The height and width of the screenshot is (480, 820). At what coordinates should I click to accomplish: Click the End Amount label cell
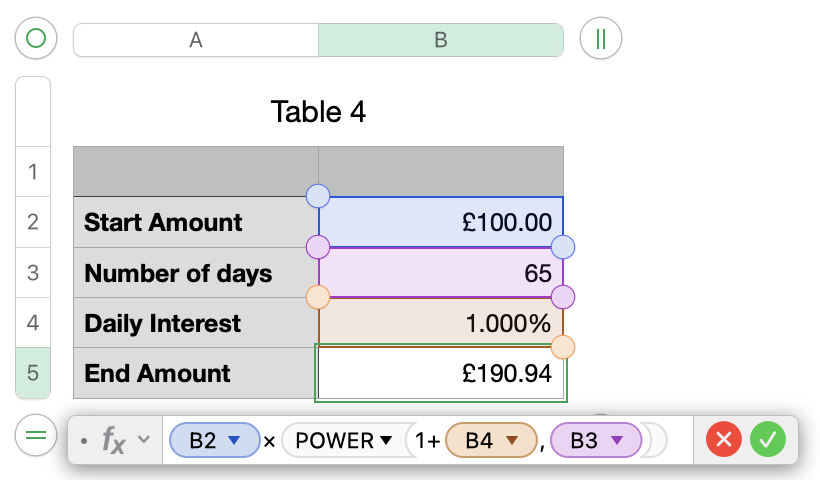[196, 373]
